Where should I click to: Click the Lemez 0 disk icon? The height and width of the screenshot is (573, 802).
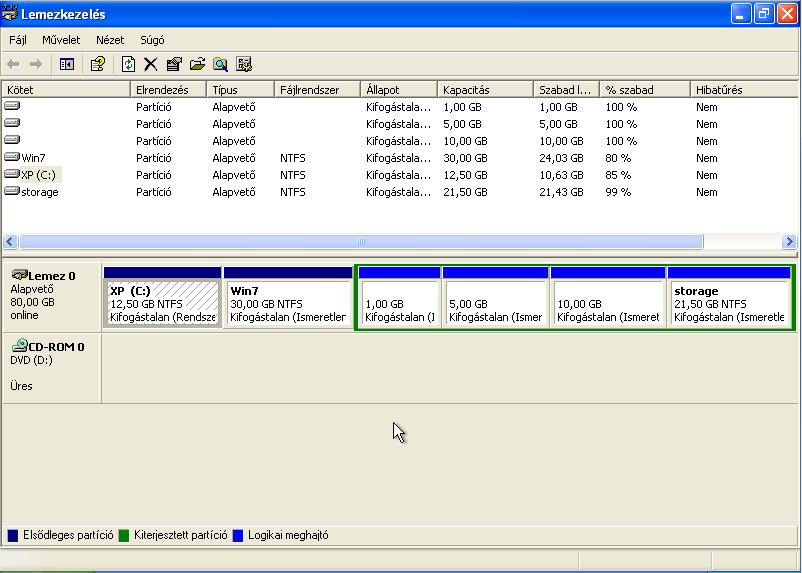tap(19, 275)
